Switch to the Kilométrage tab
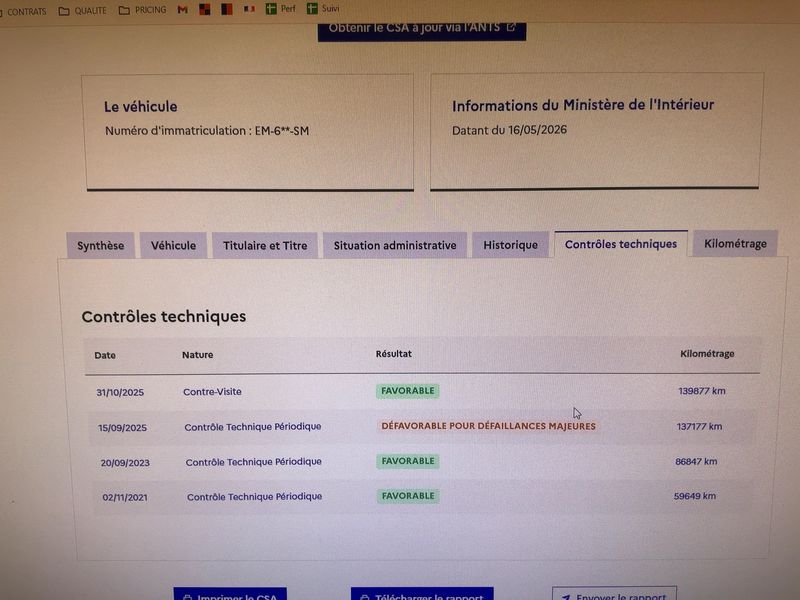 click(735, 243)
